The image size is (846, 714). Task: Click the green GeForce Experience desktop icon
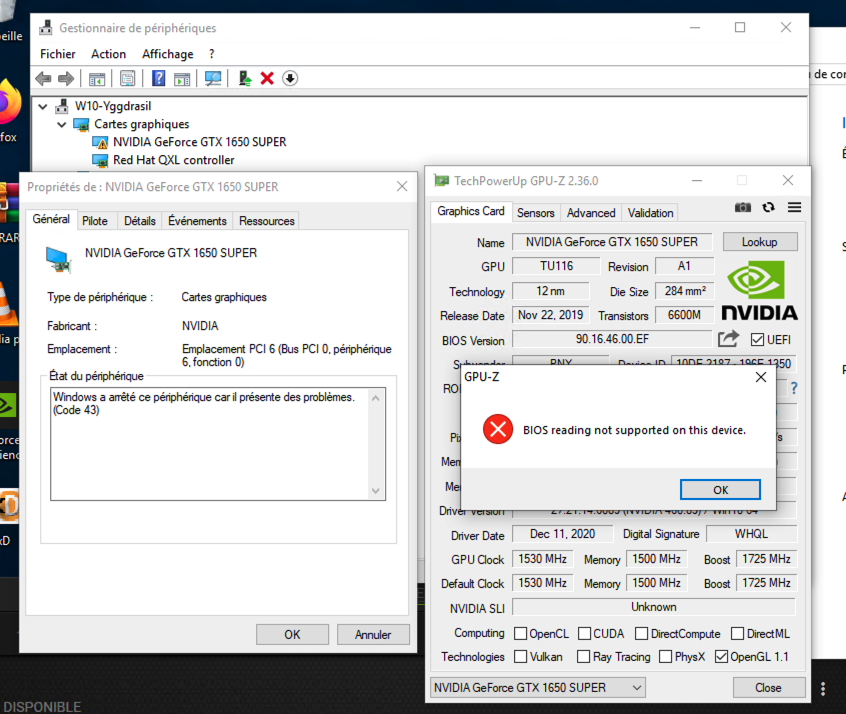pyautogui.click(x=8, y=406)
